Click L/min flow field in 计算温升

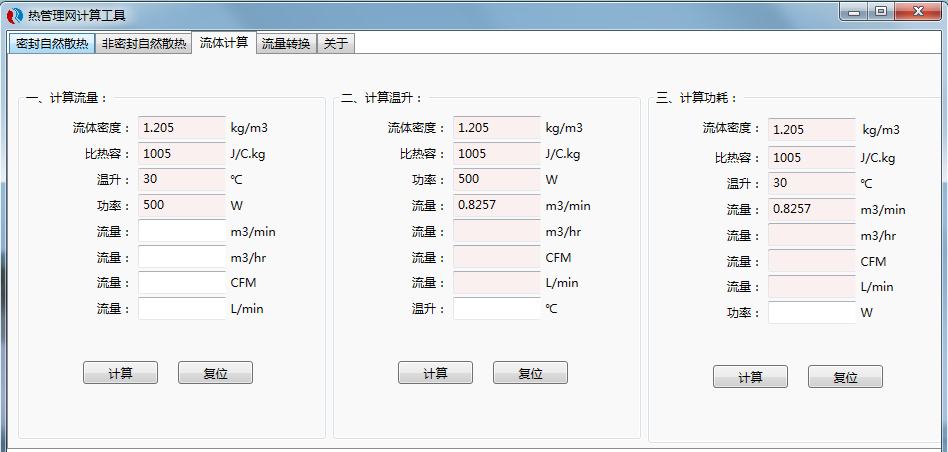click(x=497, y=283)
